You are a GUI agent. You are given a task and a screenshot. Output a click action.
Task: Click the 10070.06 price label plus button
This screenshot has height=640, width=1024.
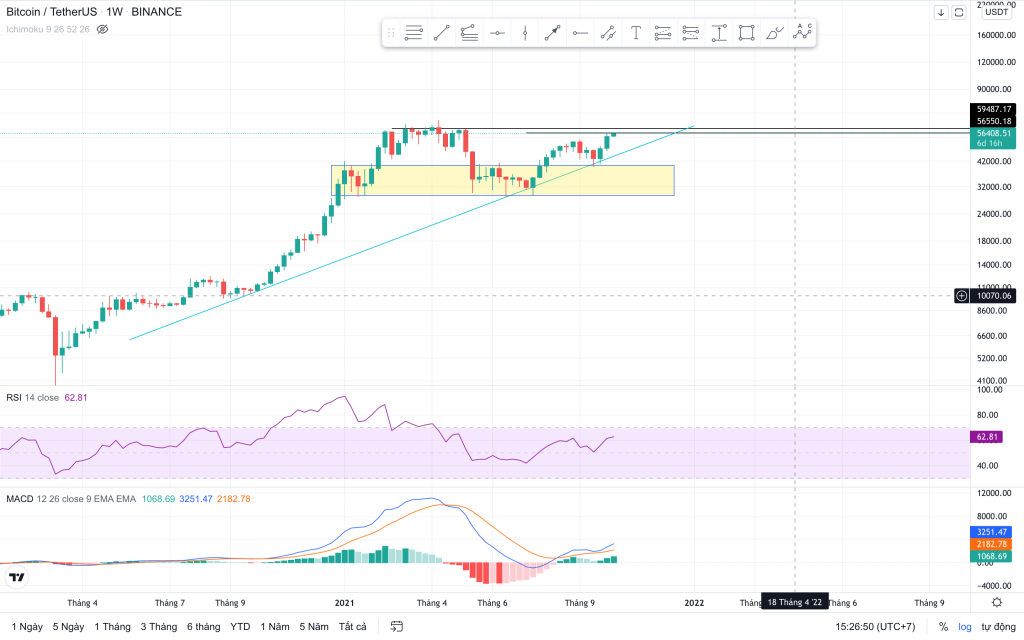point(961,296)
